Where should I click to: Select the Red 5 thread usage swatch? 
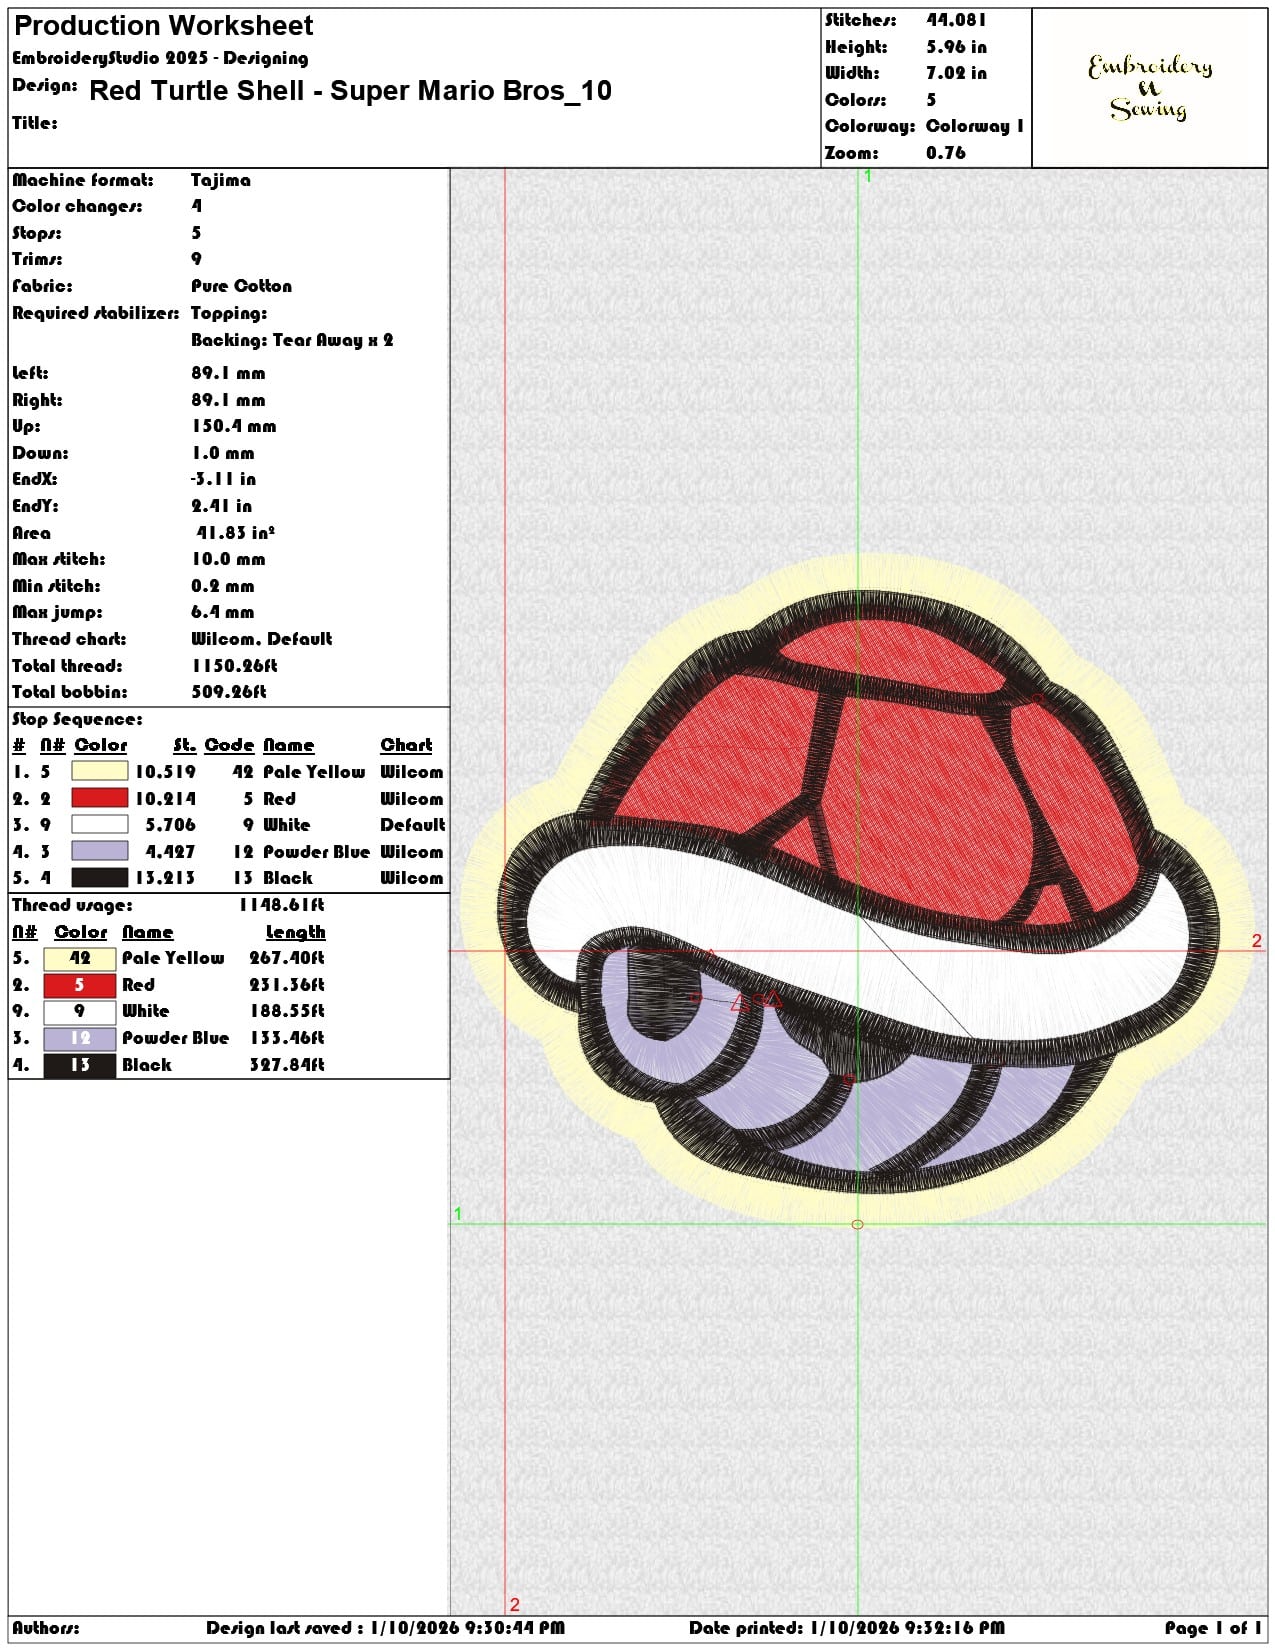[x=80, y=985]
